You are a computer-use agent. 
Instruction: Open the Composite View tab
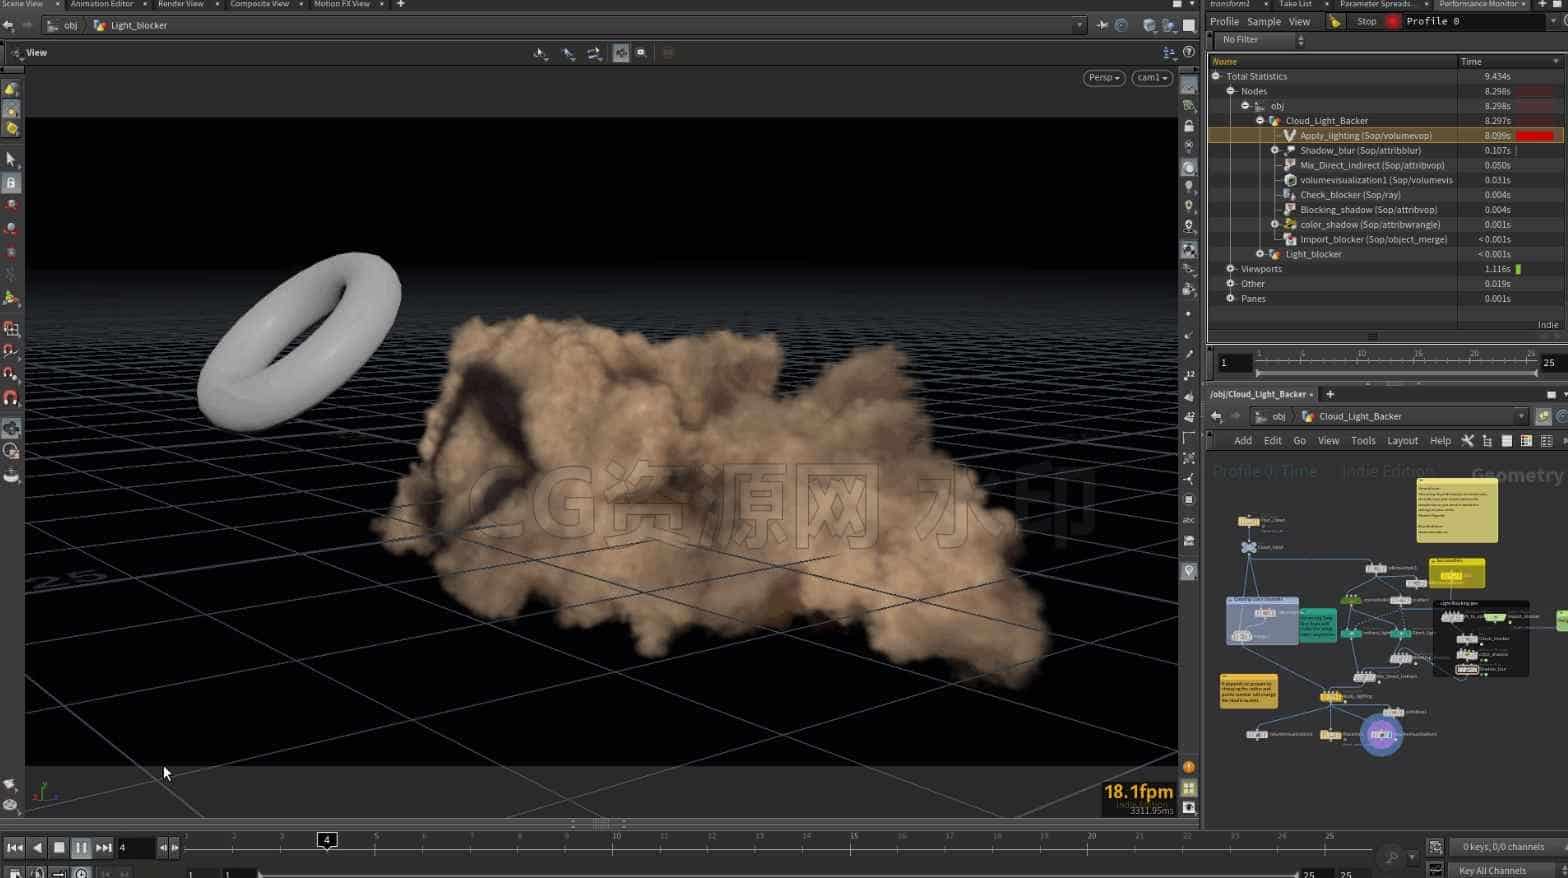tap(260, 4)
